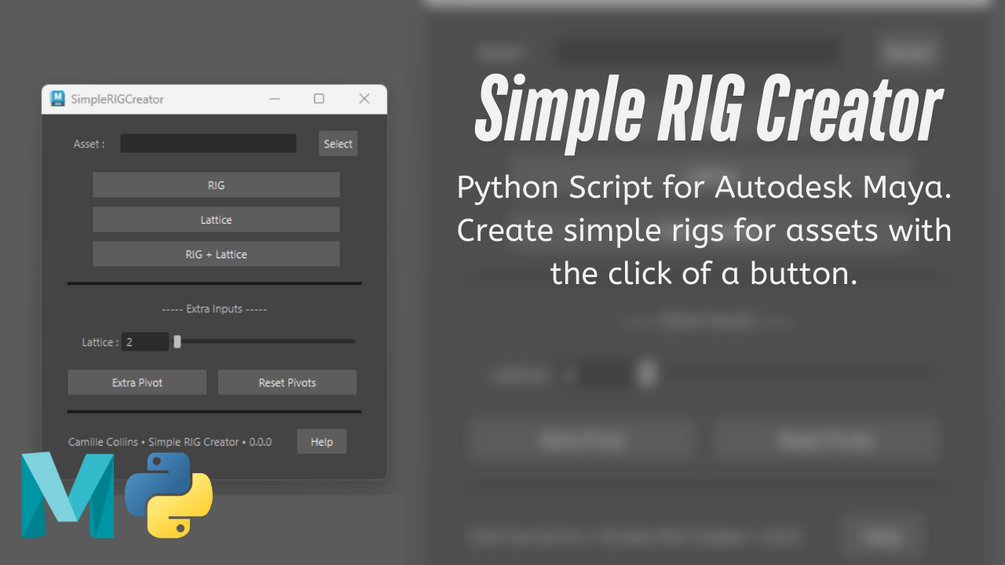The image size is (1005, 565).
Task: Click the Python logo
Action: pos(169,495)
